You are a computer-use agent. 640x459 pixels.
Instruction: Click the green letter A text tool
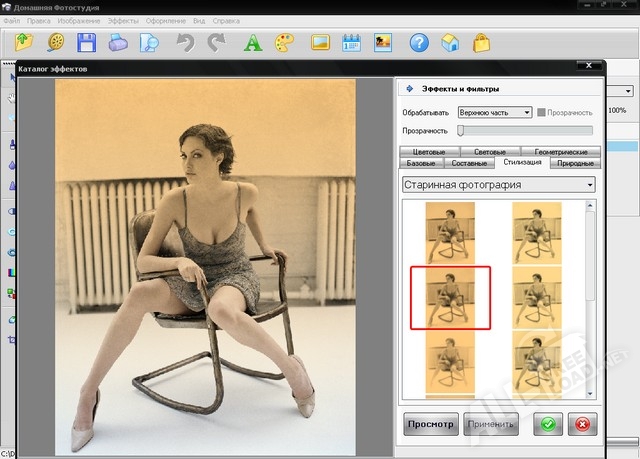[x=254, y=42]
